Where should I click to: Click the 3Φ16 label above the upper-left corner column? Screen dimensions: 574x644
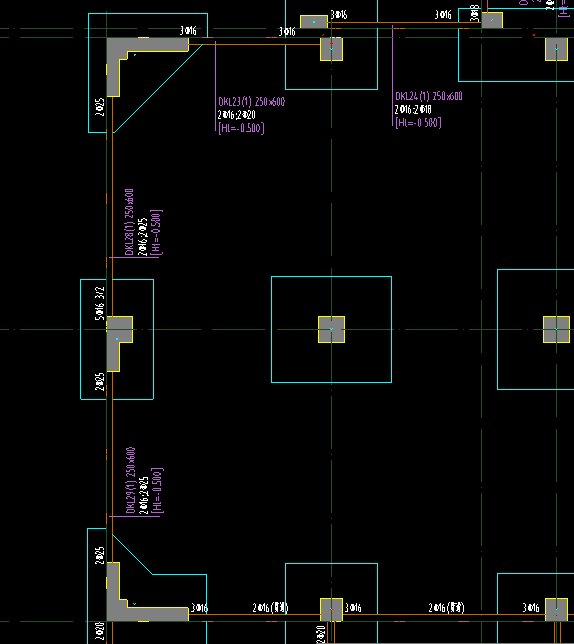click(x=188, y=31)
